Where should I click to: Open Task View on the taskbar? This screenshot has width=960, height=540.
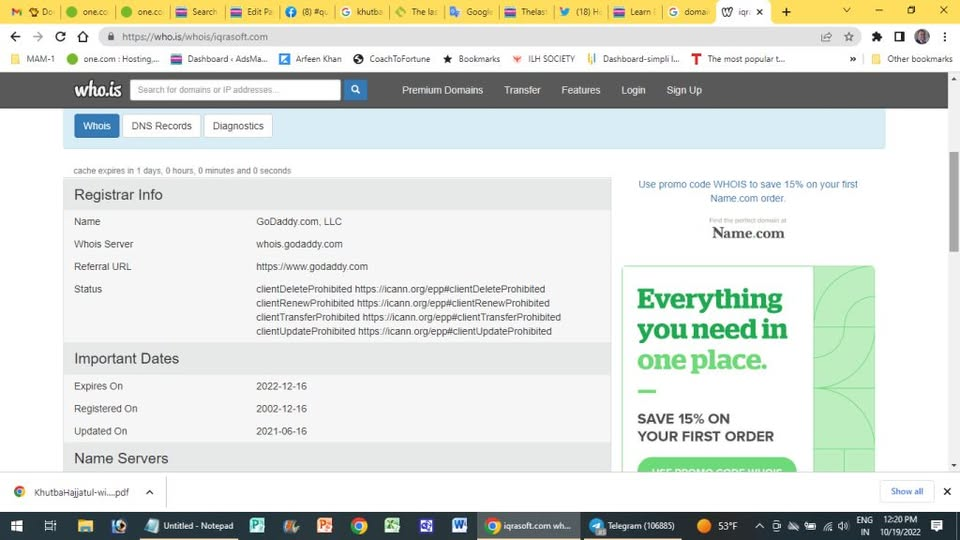coord(50,526)
